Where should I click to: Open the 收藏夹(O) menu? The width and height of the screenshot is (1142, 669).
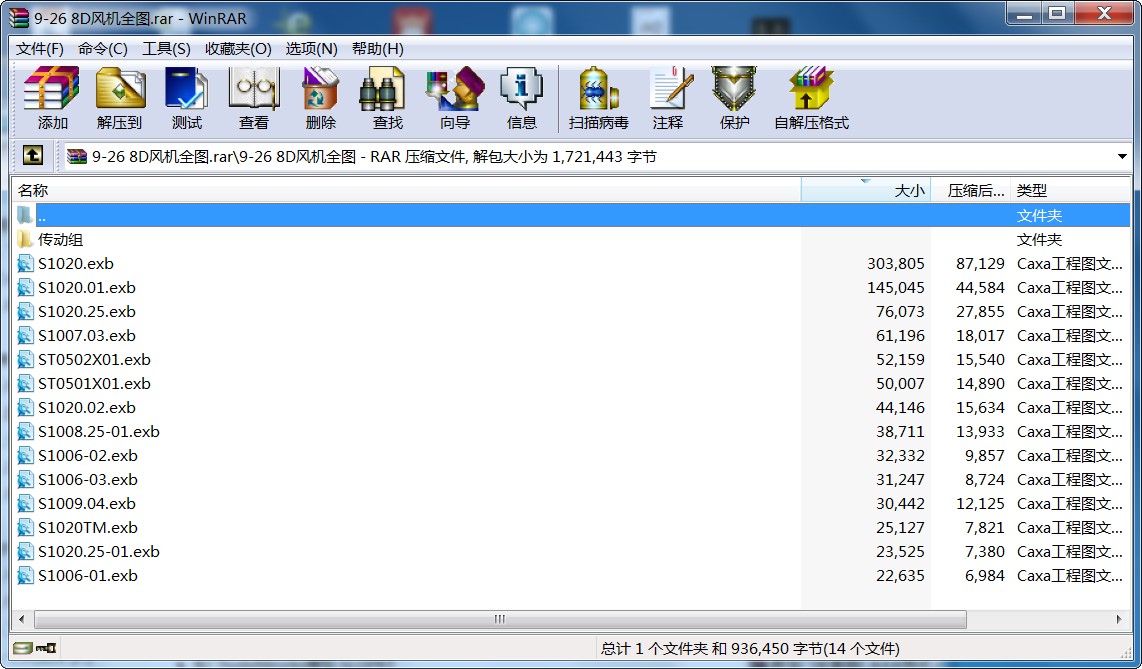point(238,49)
